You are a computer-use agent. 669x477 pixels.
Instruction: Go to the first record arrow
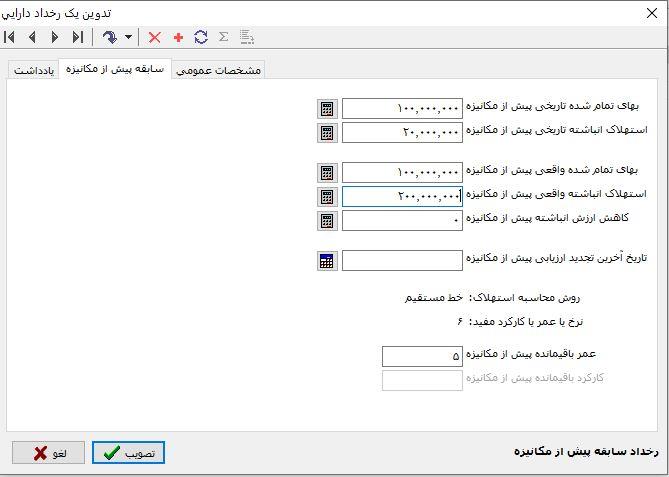point(10,37)
